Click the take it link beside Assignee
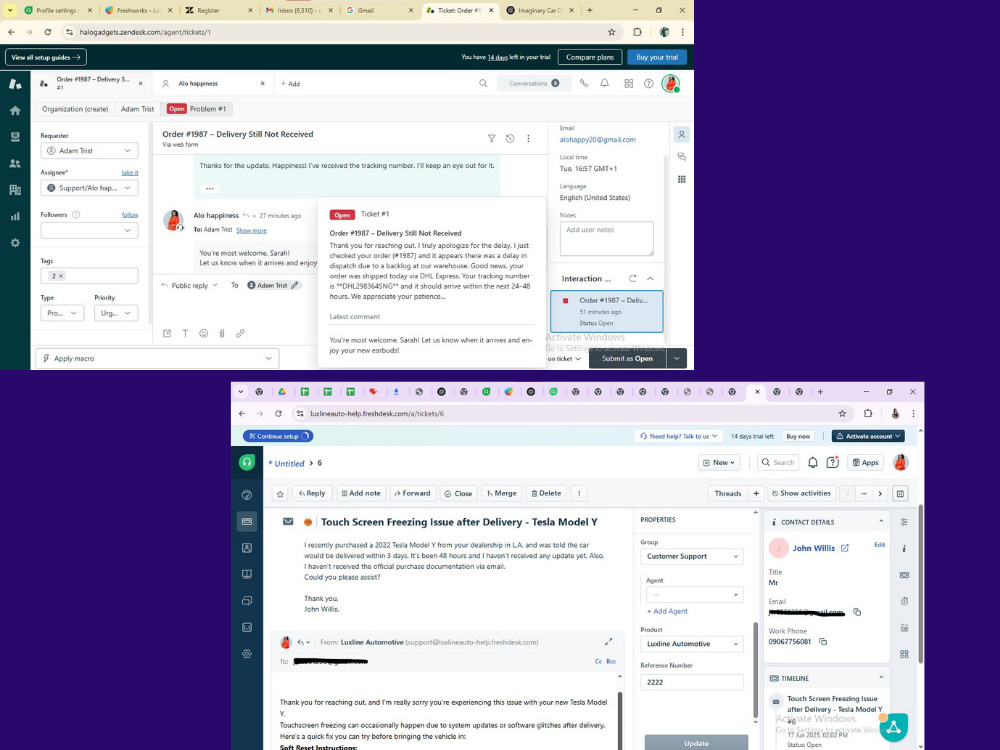This screenshot has height=750, width=1000. point(130,173)
